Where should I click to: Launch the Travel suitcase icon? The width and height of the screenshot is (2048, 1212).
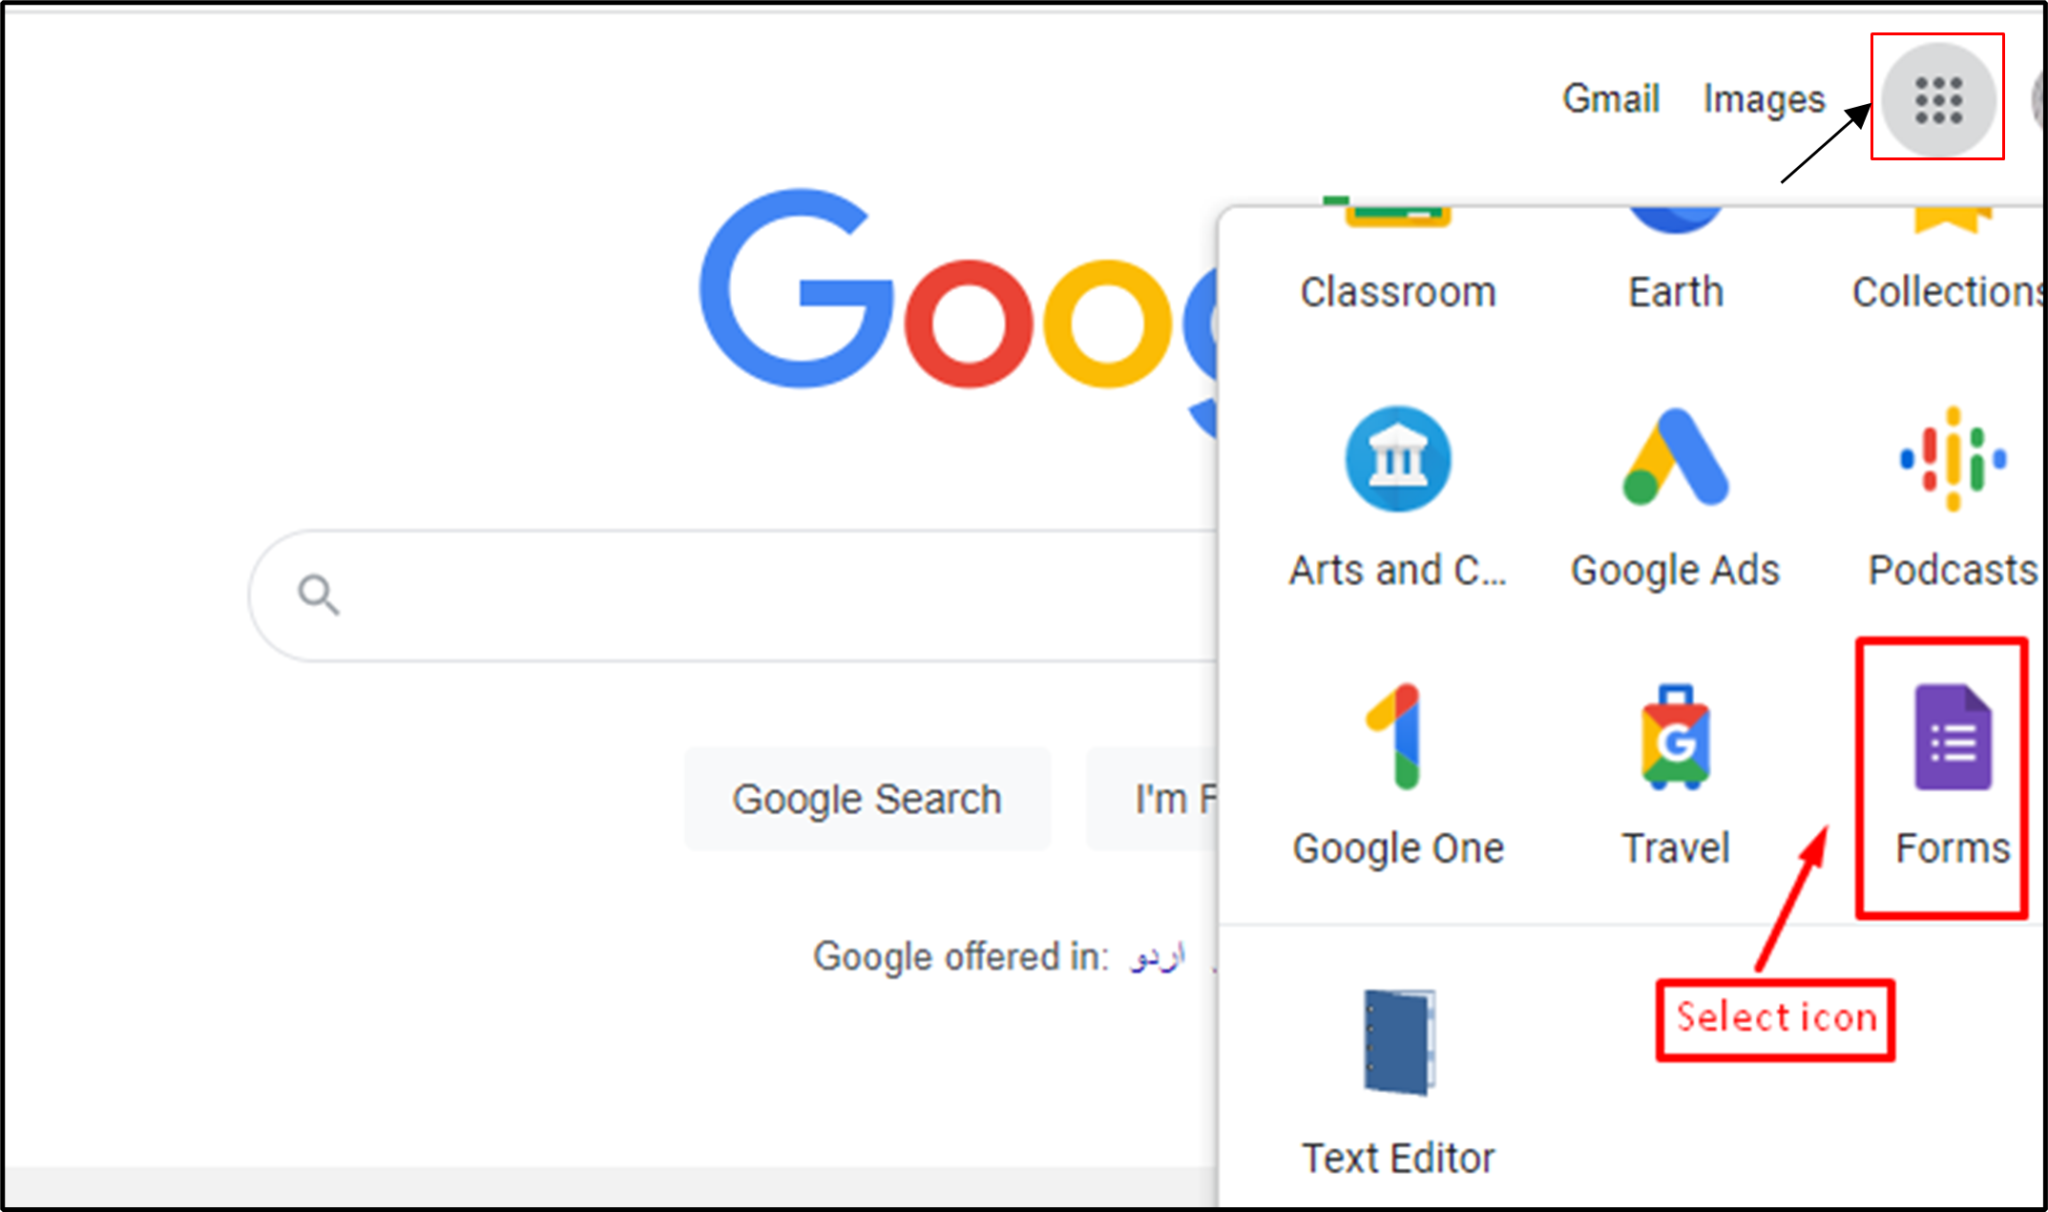(x=1675, y=737)
